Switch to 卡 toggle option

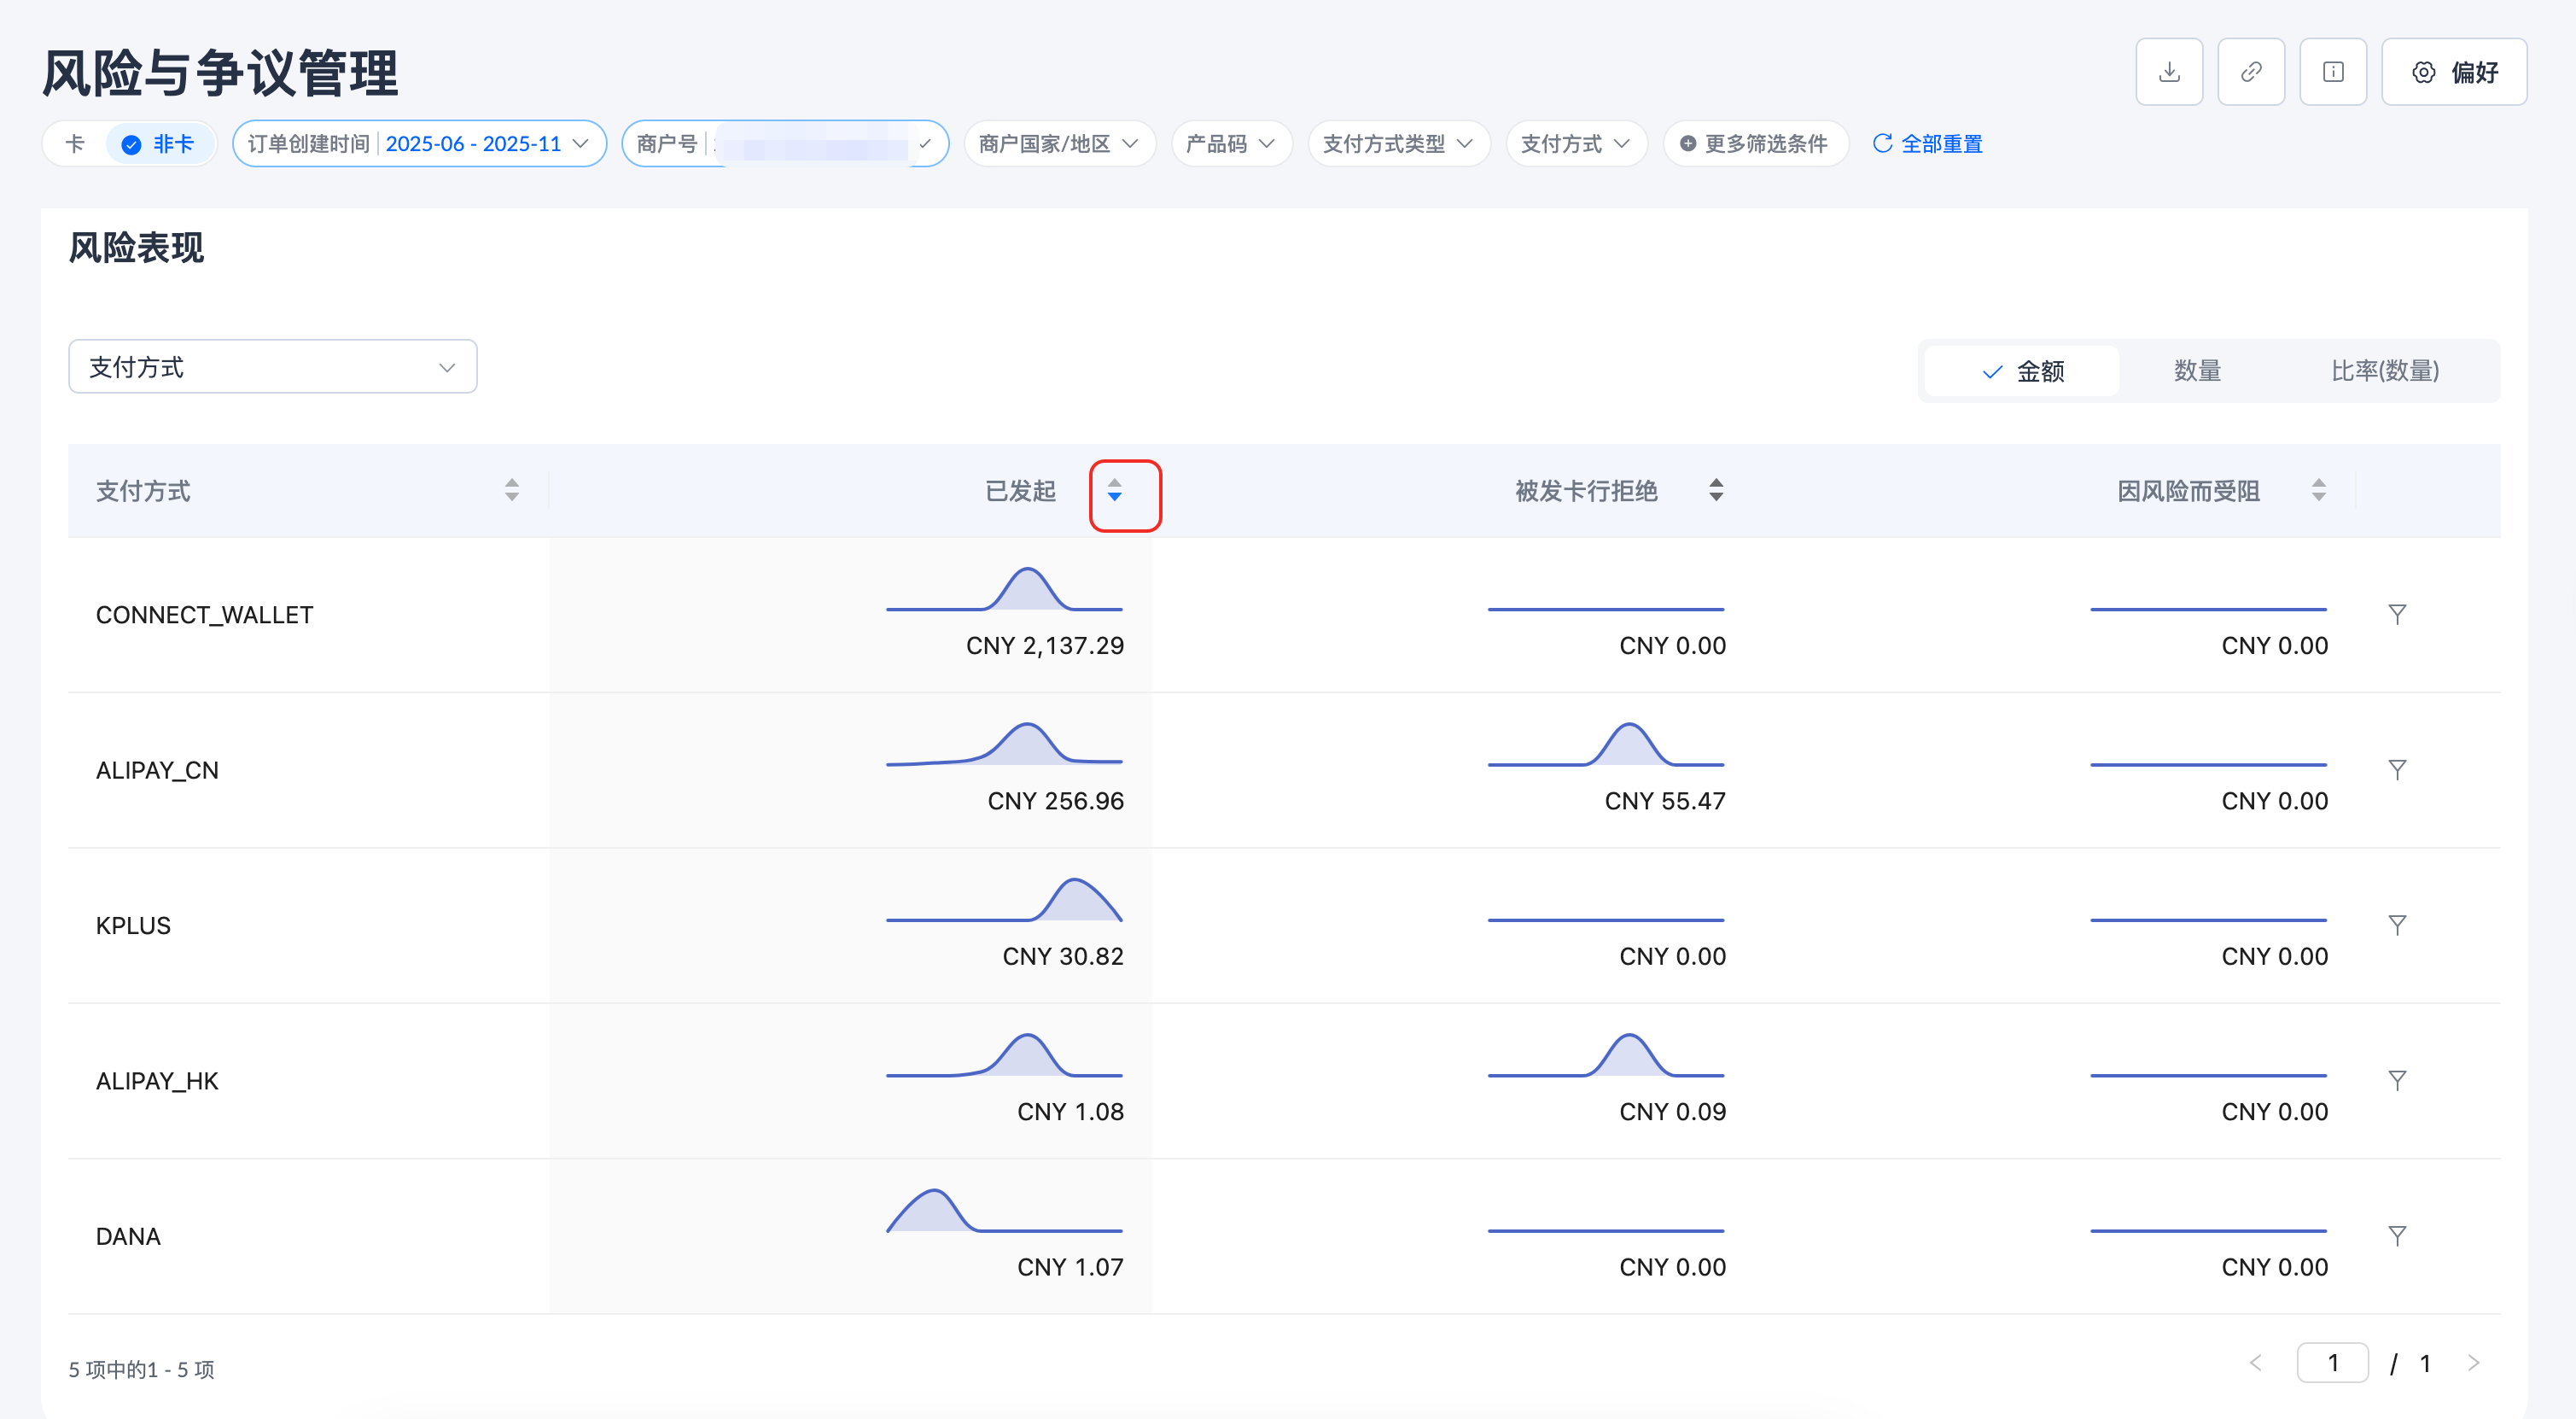(x=75, y=144)
